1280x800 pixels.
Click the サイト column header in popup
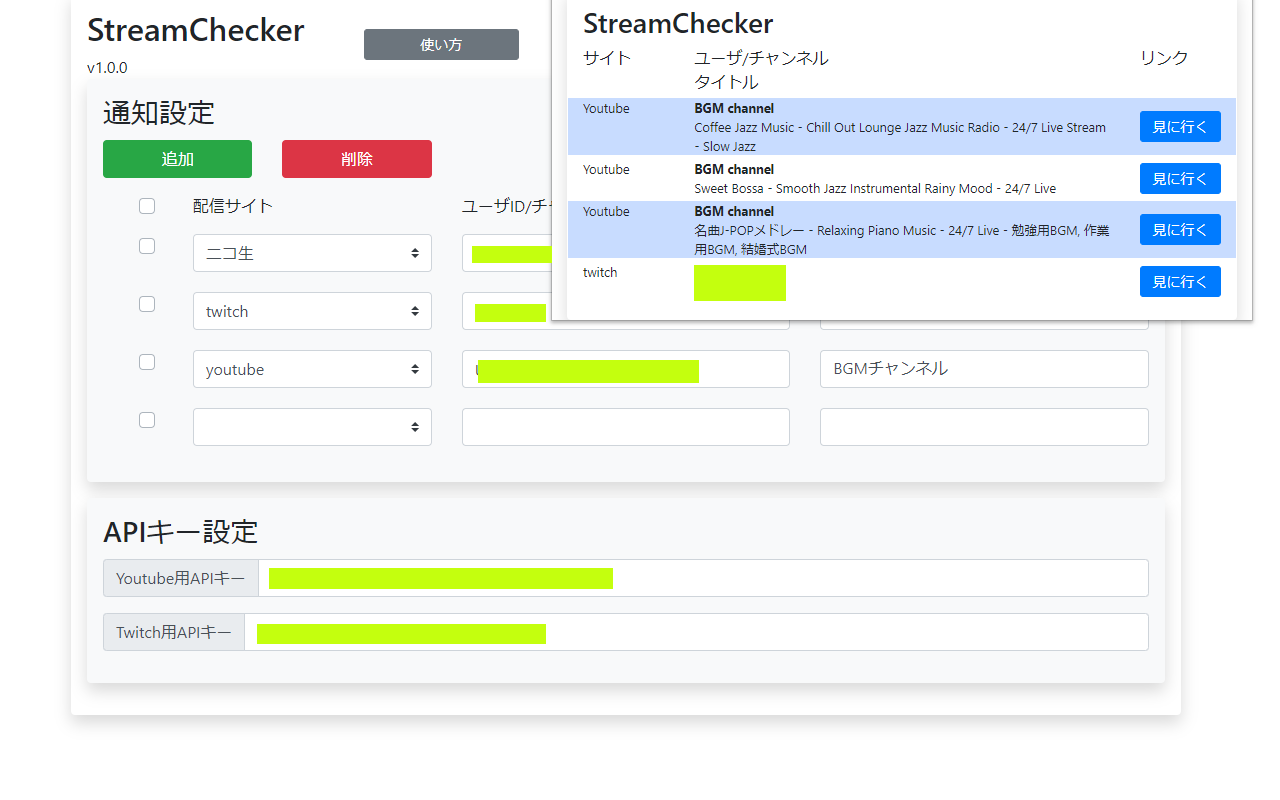pyautogui.click(x=607, y=58)
